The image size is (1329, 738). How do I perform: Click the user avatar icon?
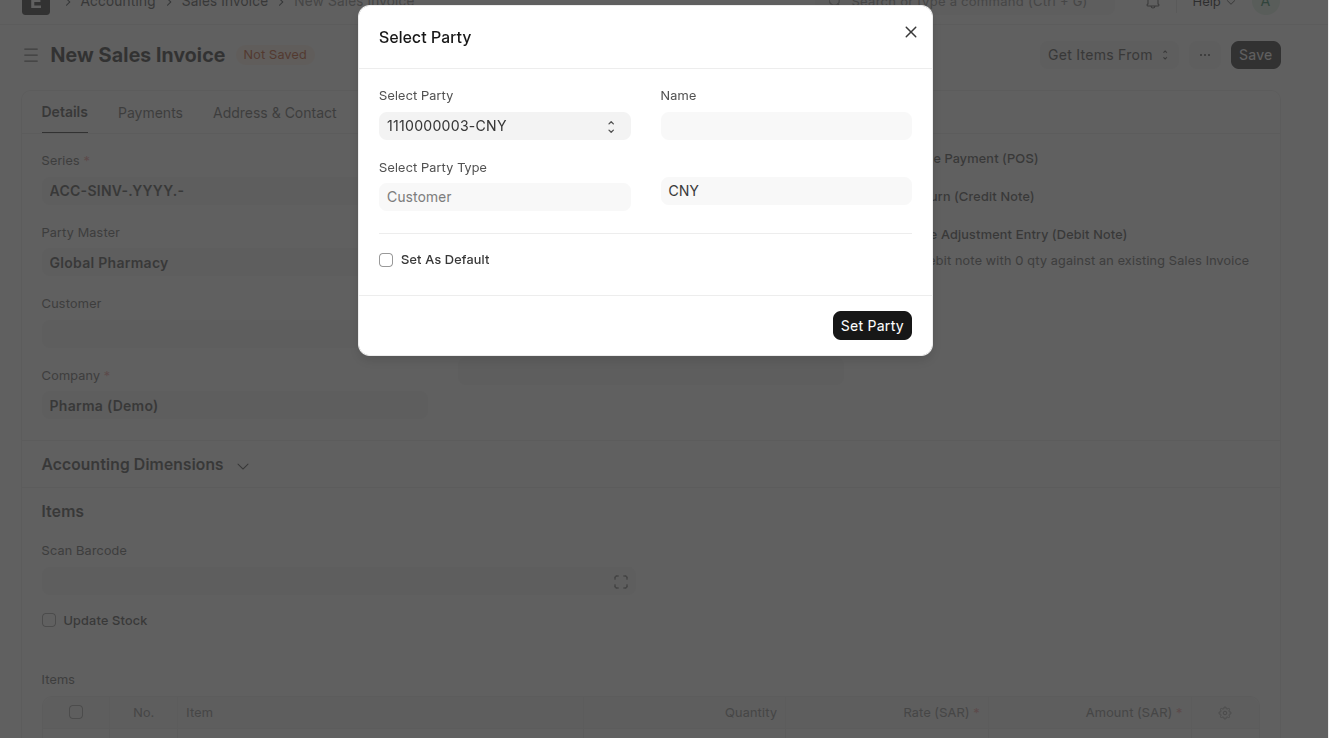[x=1265, y=4]
